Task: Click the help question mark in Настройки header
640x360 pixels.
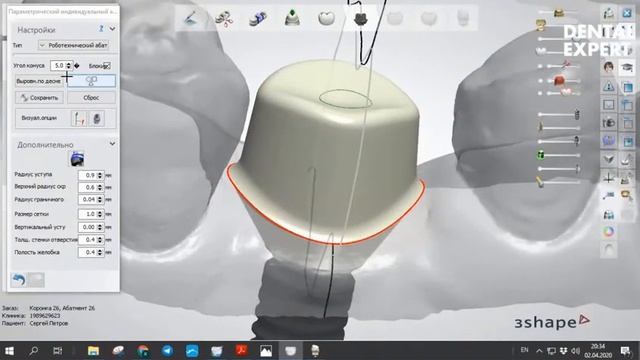Action: click(101, 29)
